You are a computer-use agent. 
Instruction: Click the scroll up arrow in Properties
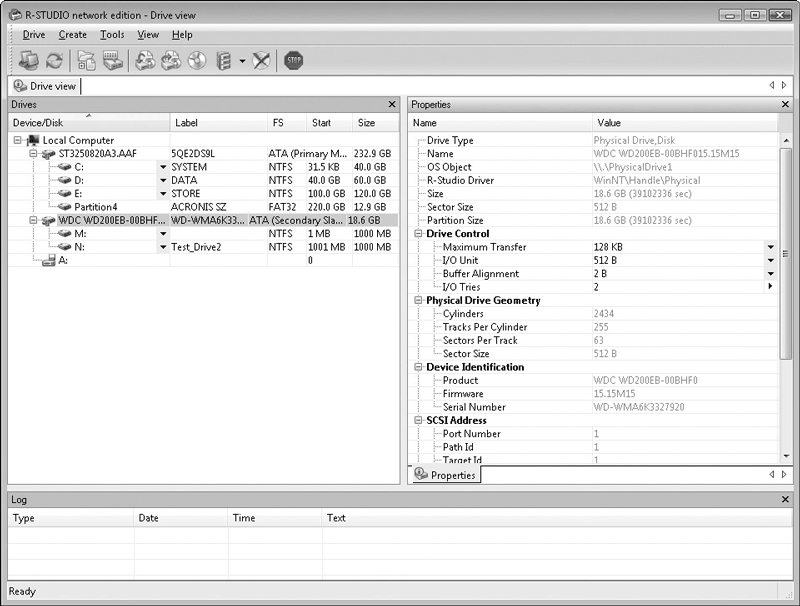[786, 140]
